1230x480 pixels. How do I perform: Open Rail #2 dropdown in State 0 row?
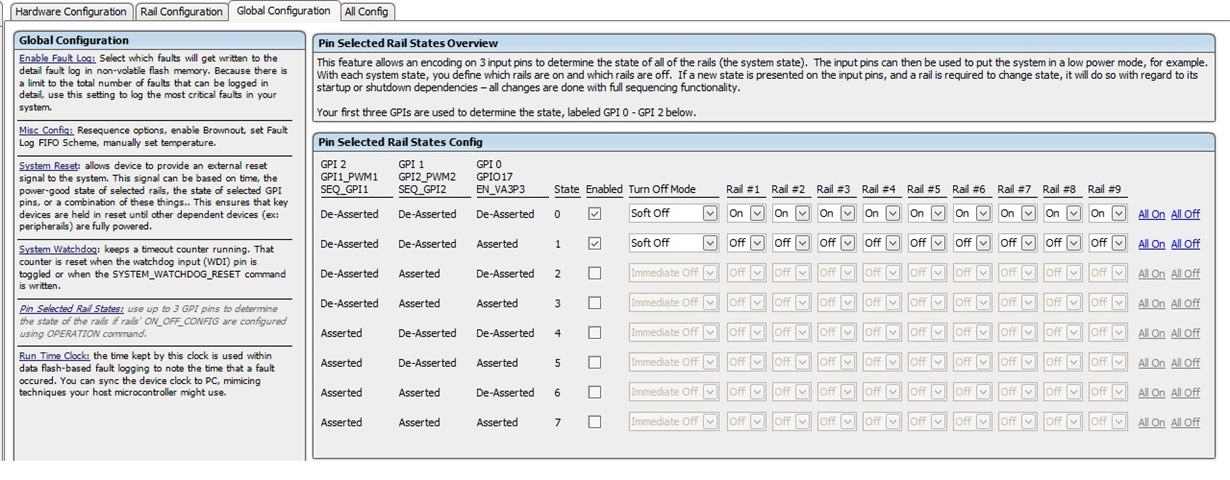coord(790,213)
